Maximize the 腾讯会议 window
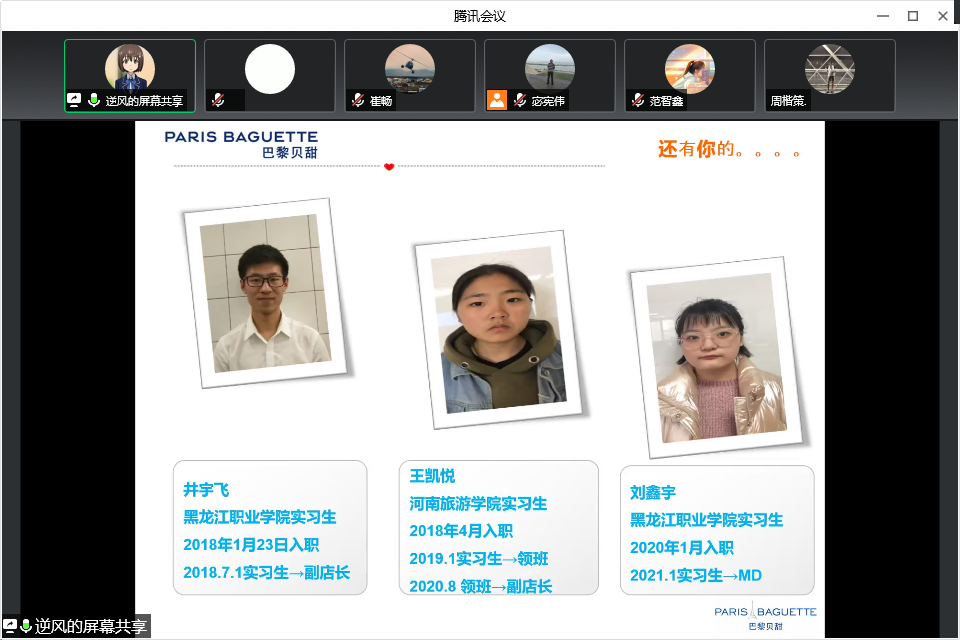Screen dimensions: 960x640 click(x=912, y=15)
